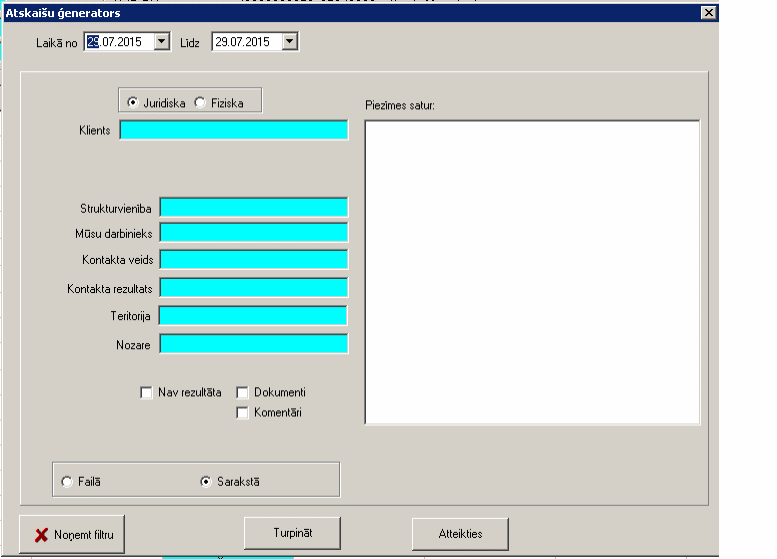Focus the Teritorija field

coord(253,315)
